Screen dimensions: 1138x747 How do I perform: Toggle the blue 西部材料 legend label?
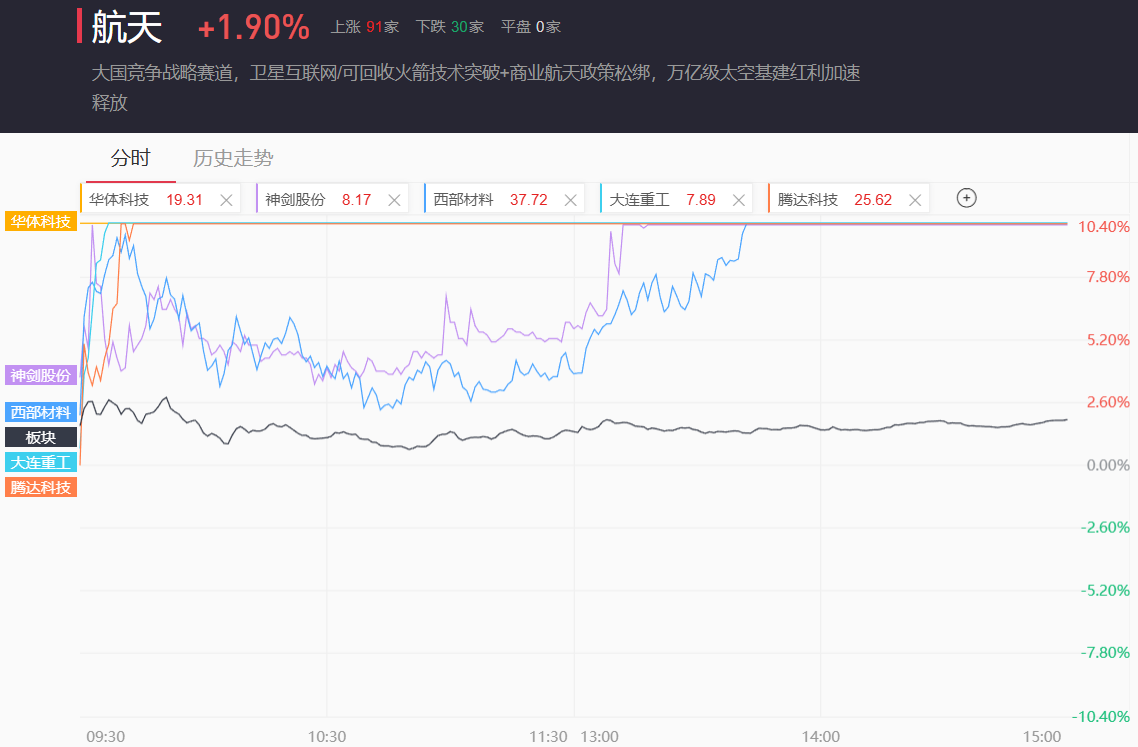pyautogui.click(x=41, y=412)
